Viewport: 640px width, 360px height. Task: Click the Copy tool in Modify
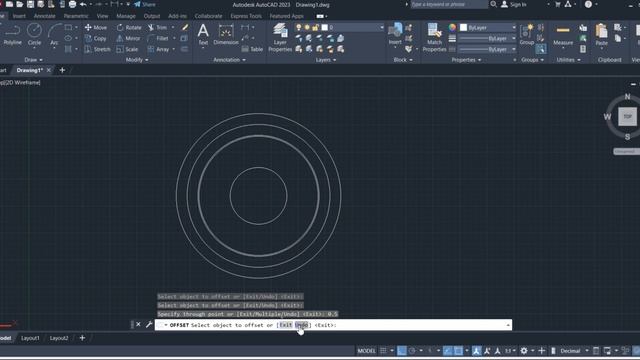coord(96,38)
